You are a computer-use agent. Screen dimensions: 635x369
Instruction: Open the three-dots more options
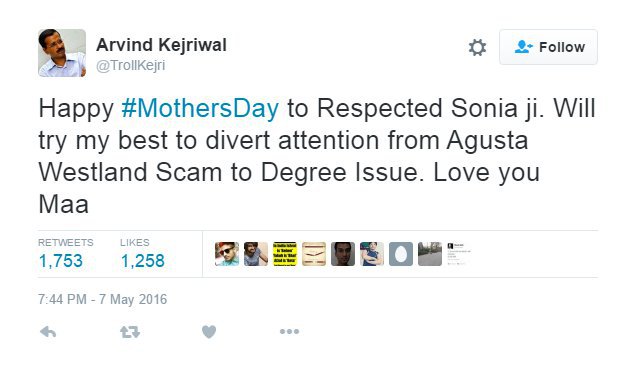point(289,332)
